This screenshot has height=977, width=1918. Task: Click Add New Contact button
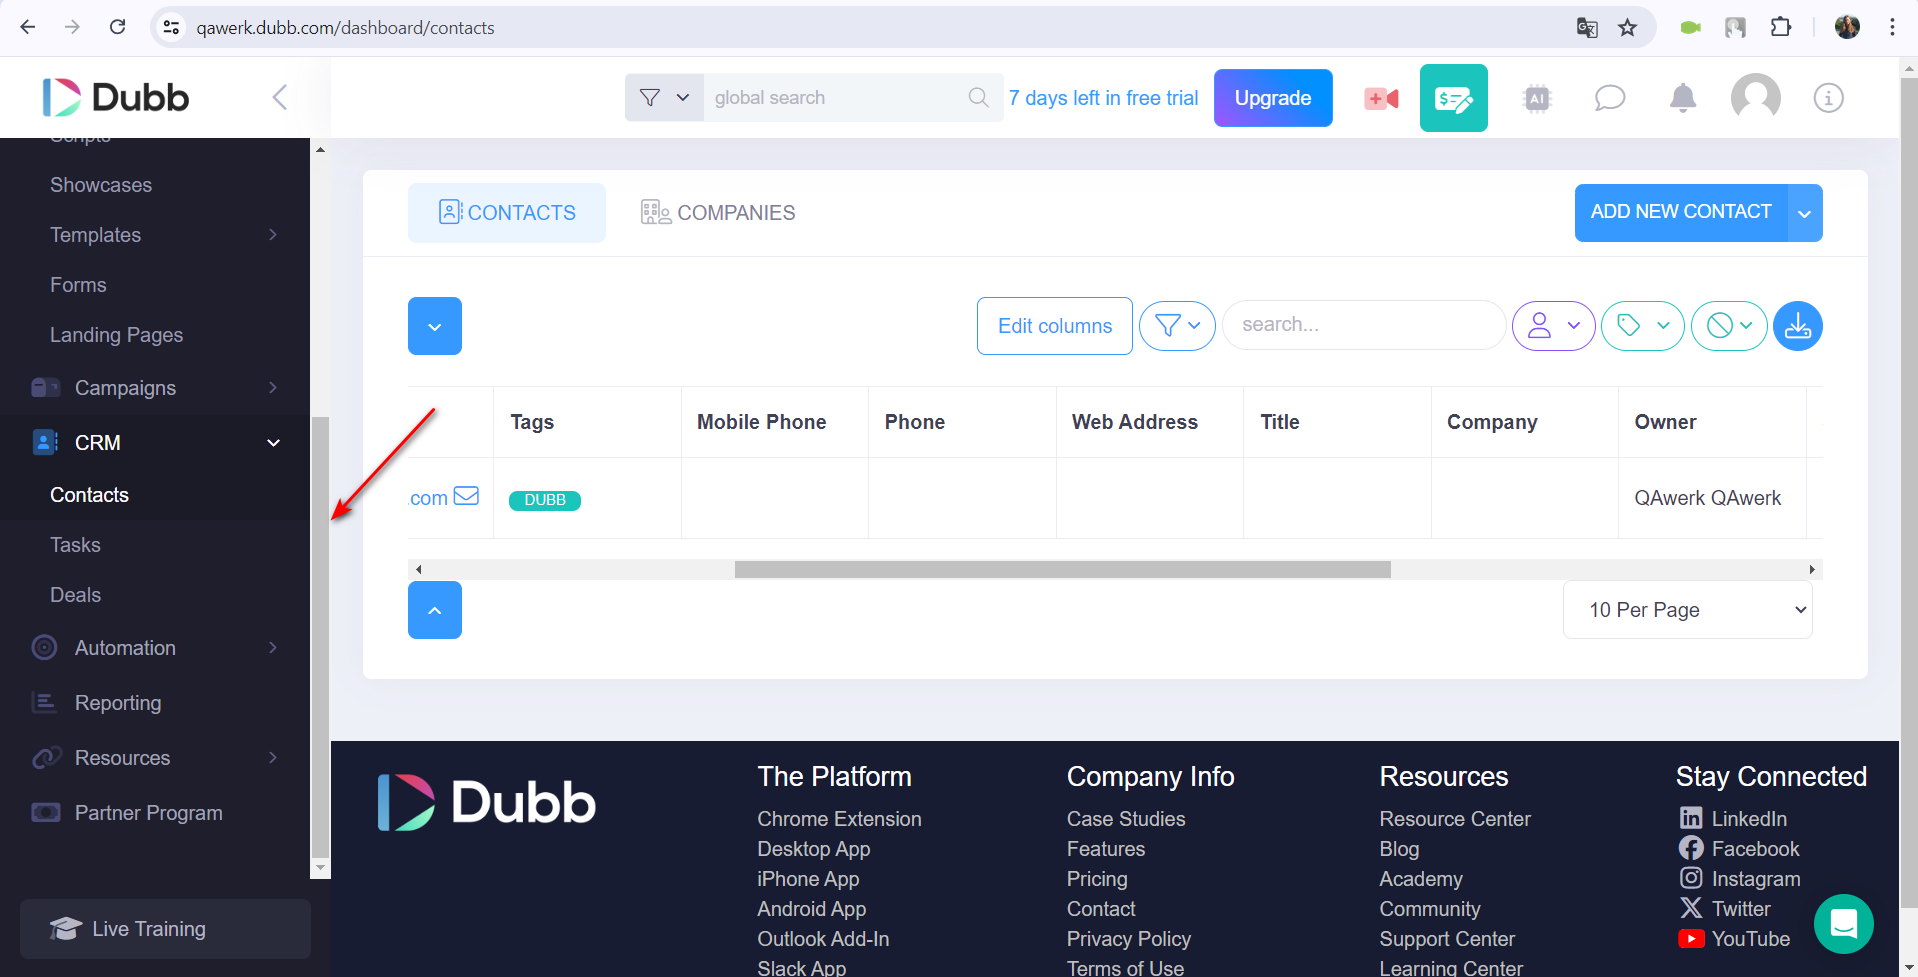tap(1681, 212)
